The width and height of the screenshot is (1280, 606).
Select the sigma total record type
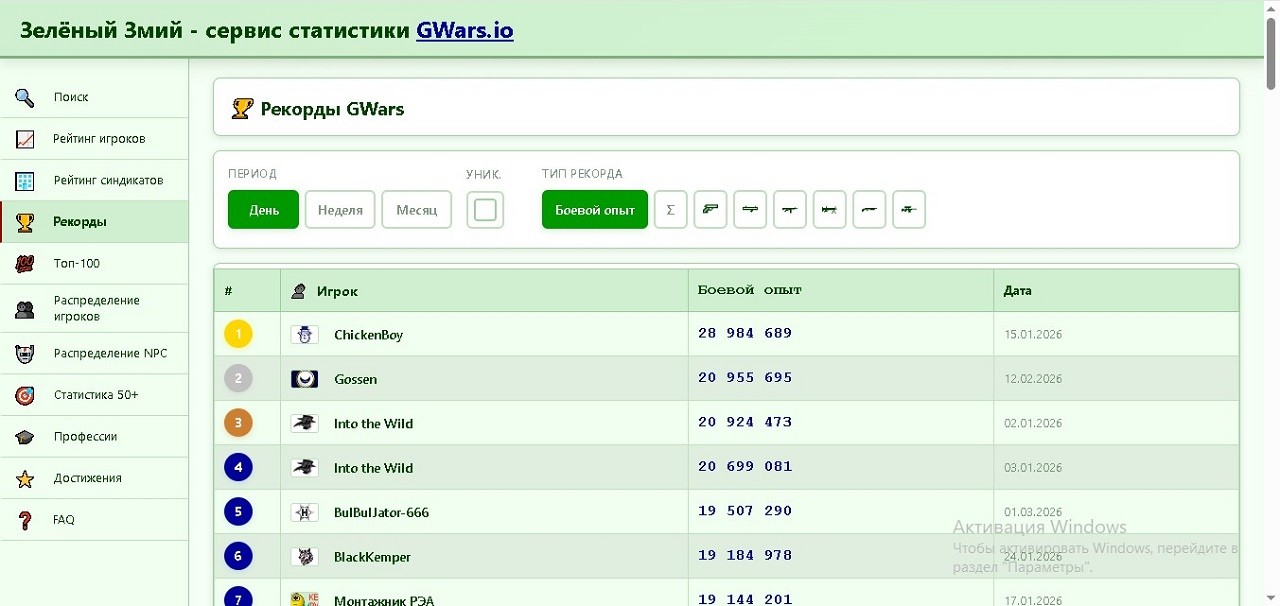point(670,209)
